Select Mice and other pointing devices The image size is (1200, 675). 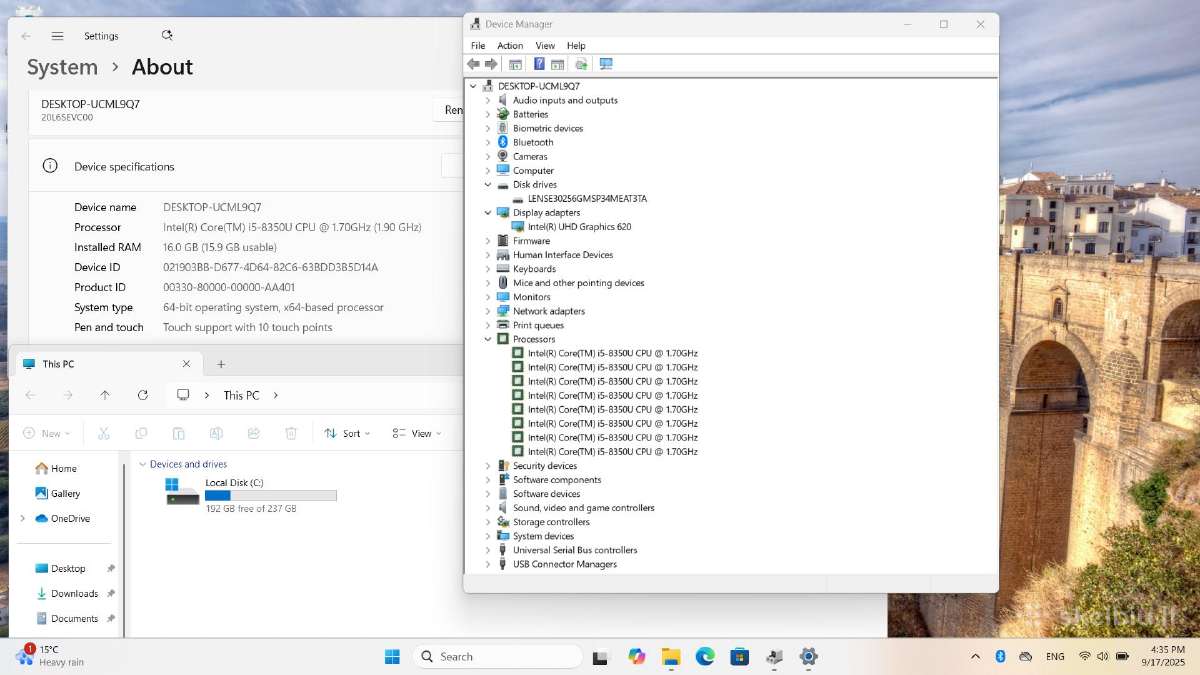(579, 283)
